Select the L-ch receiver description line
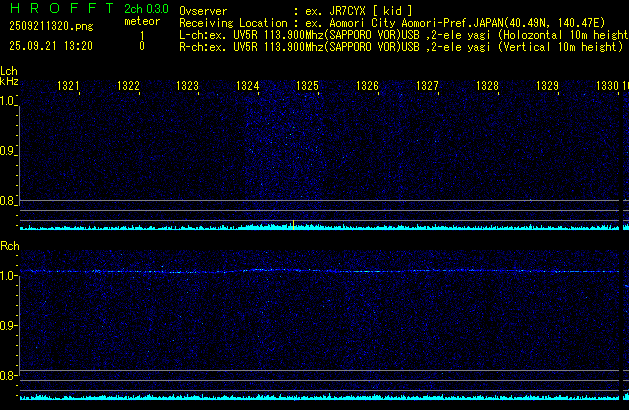The width and height of the screenshot is (629, 410). 400,34
